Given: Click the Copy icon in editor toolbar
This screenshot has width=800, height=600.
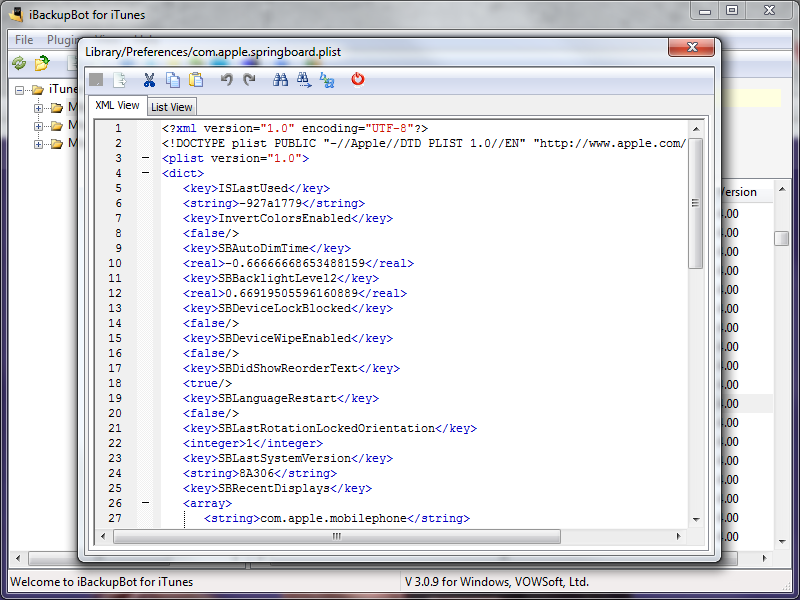Looking at the screenshot, I should point(173,80).
